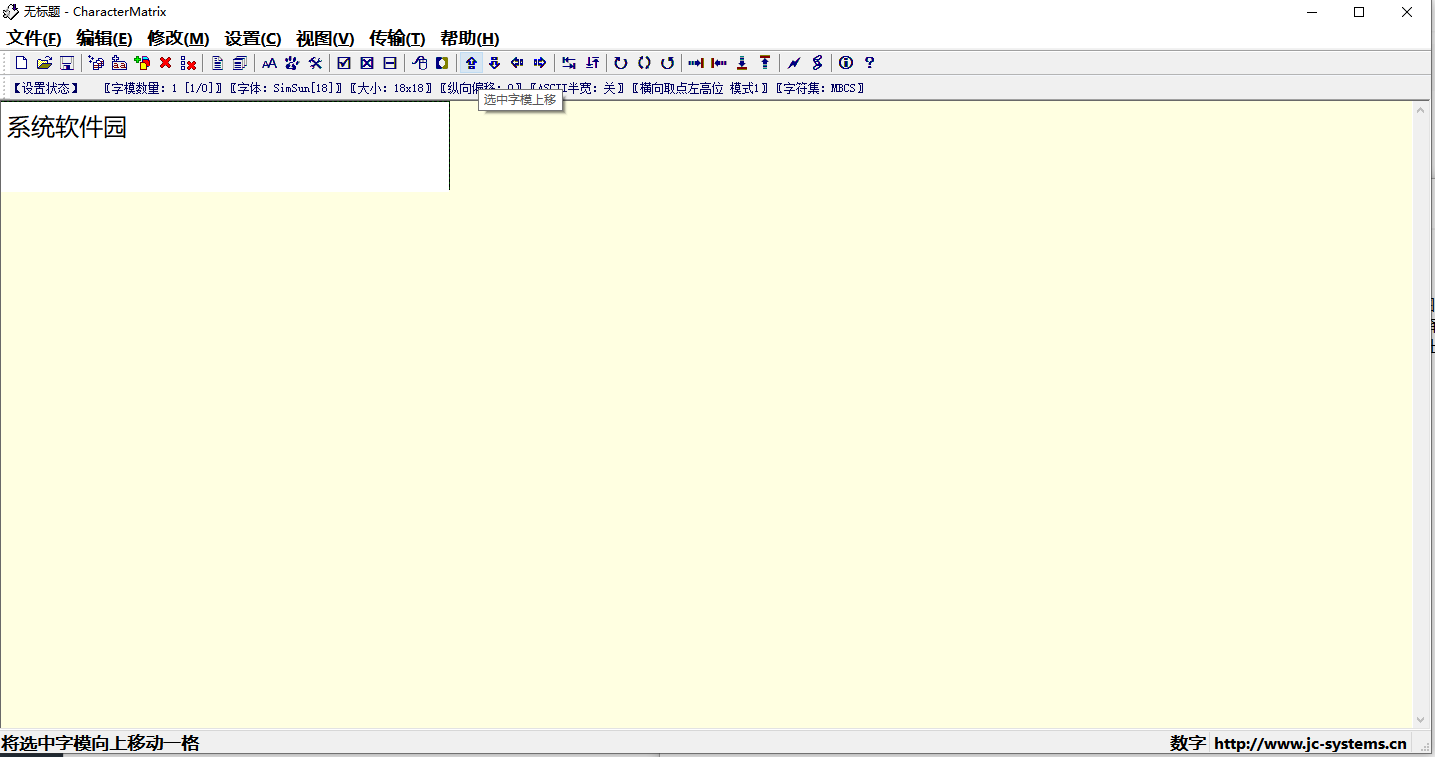Click the crossed box toolbar icon

[367, 63]
